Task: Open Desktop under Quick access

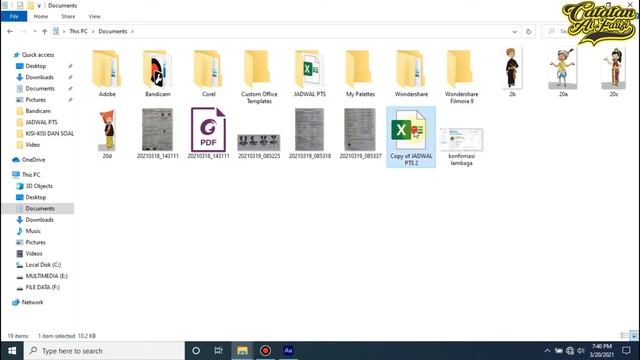Action: (36, 66)
